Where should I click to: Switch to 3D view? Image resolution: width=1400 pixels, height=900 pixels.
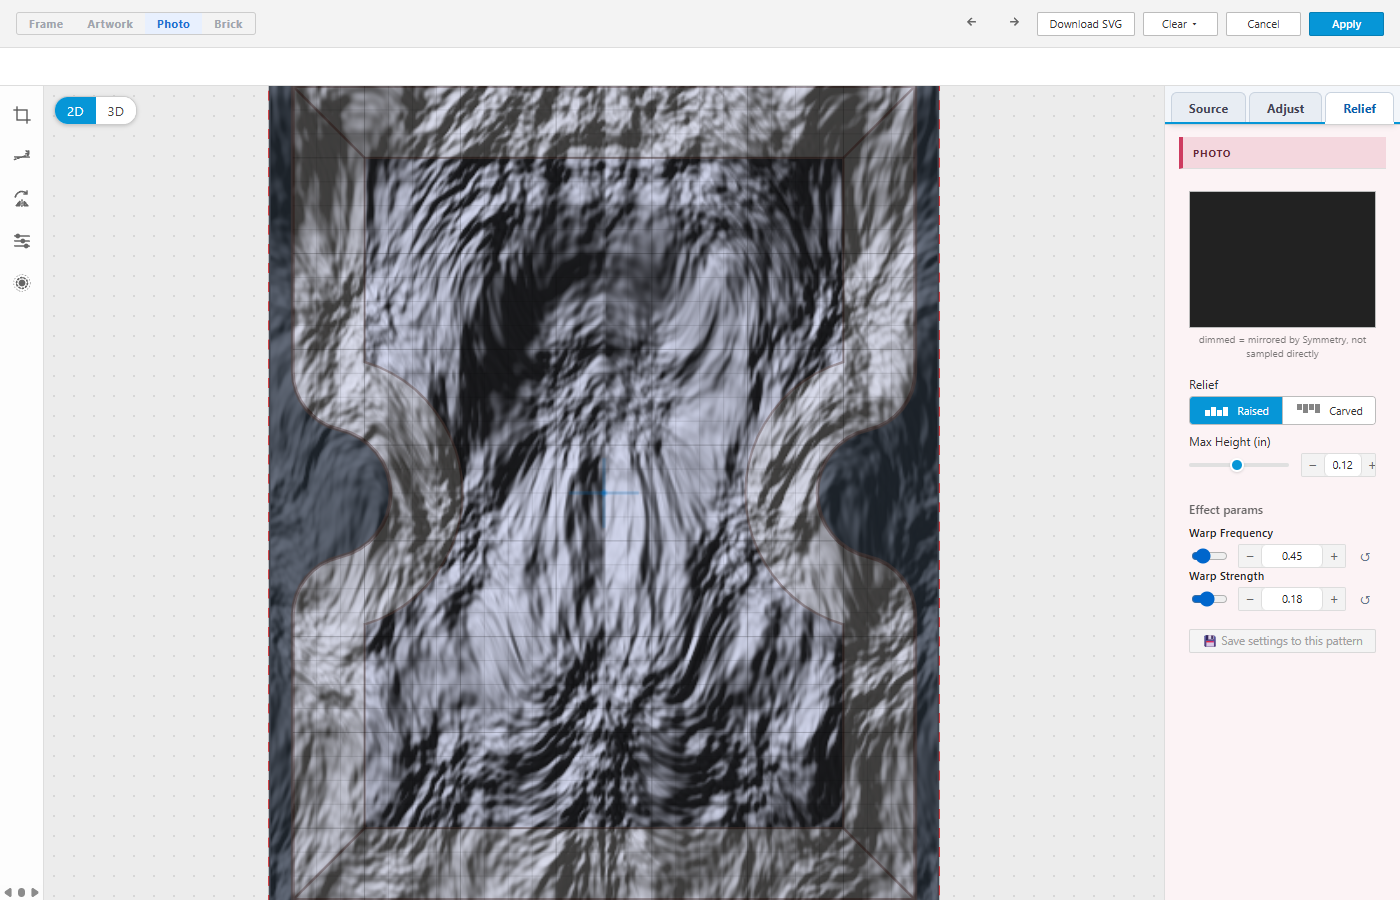[116, 111]
